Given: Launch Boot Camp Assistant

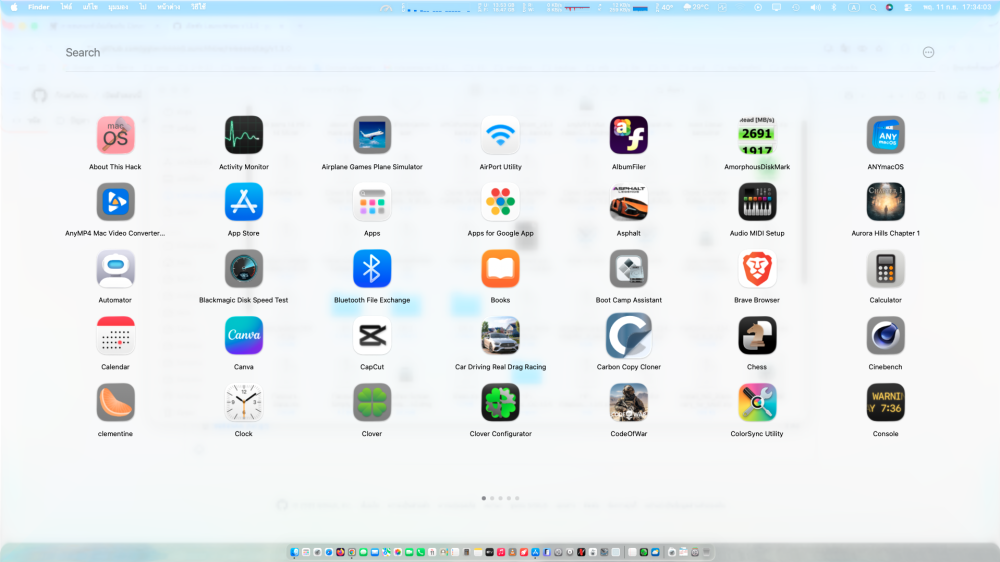Looking at the screenshot, I should point(628,269).
